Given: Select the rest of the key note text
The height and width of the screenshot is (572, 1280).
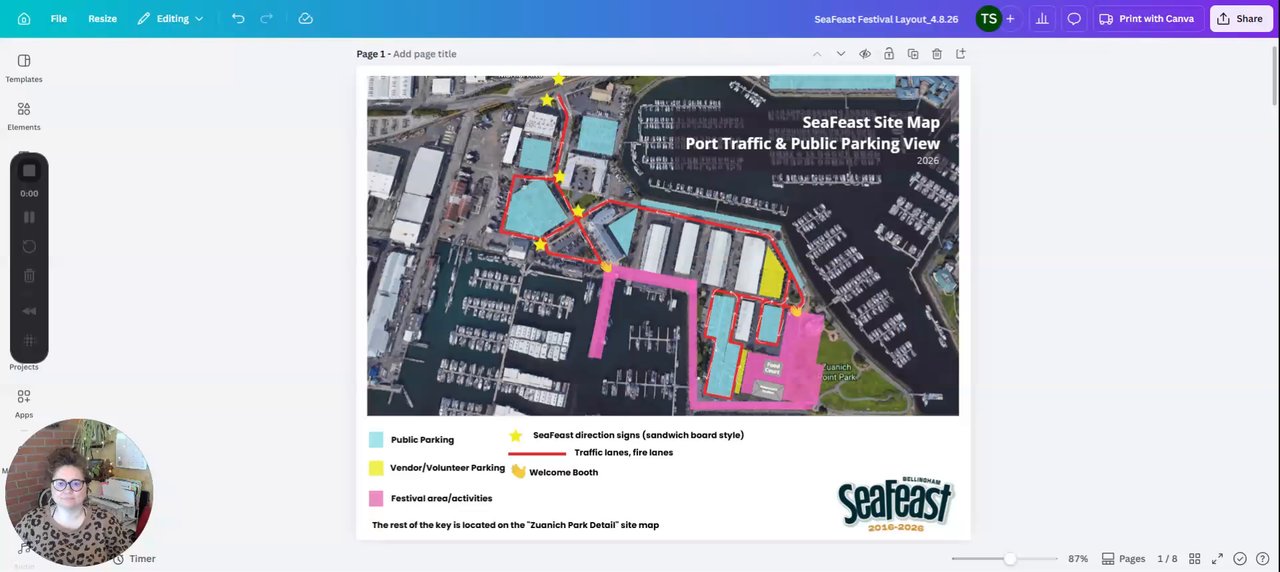Looking at the screenshot, I should click(x=515, y=525).
